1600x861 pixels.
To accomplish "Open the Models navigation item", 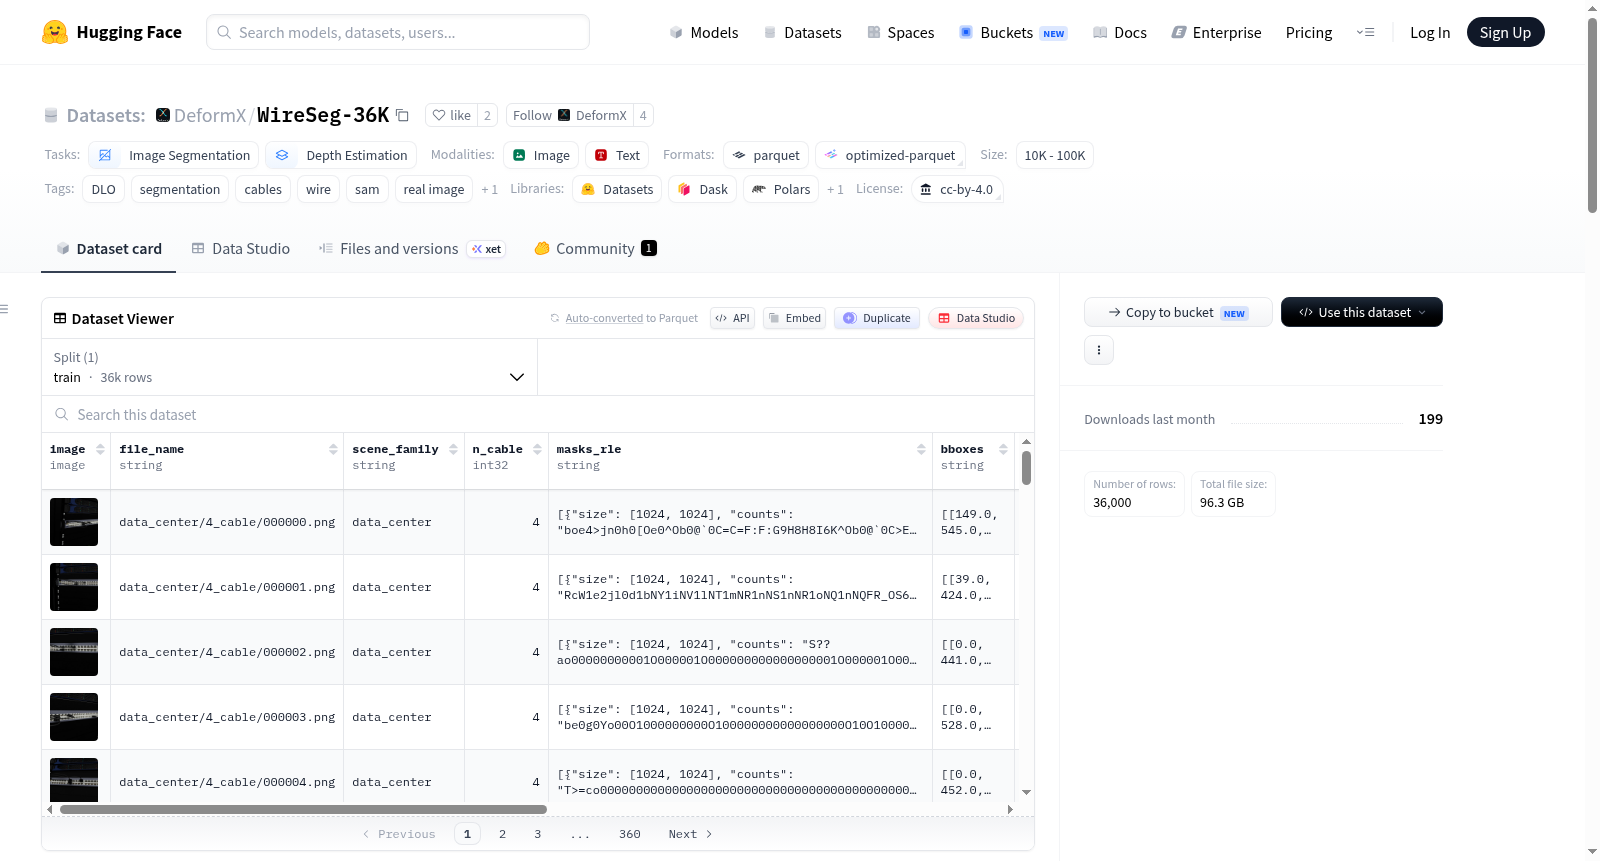I will 704,33.
